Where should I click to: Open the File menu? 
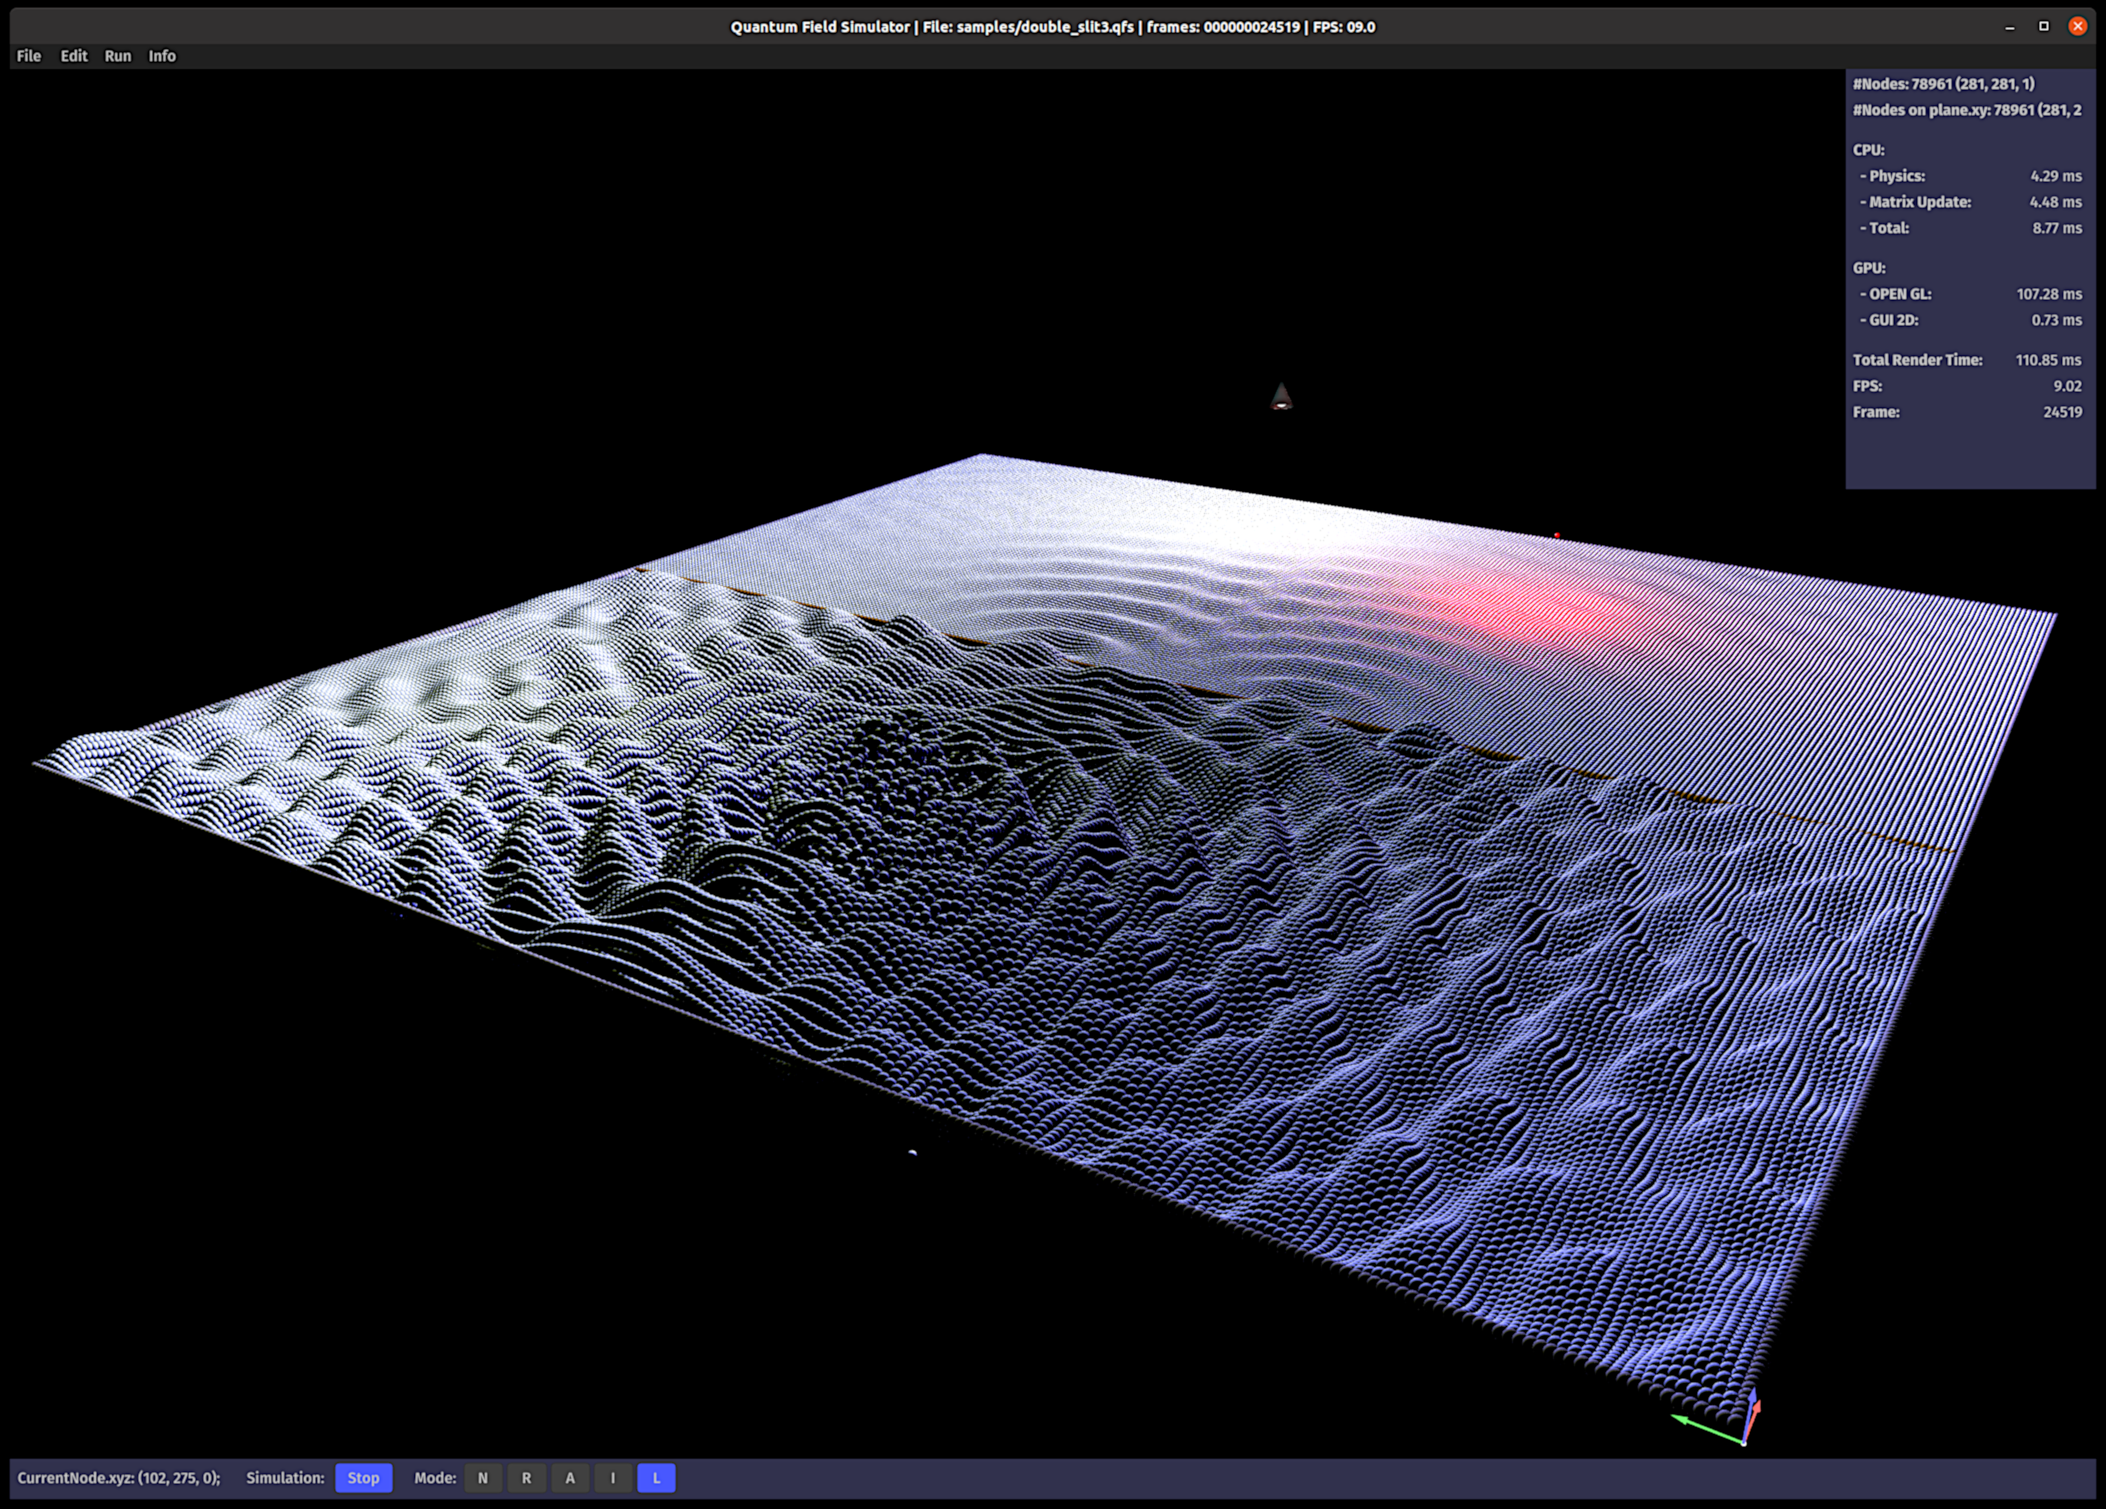(x=28, y=56)
